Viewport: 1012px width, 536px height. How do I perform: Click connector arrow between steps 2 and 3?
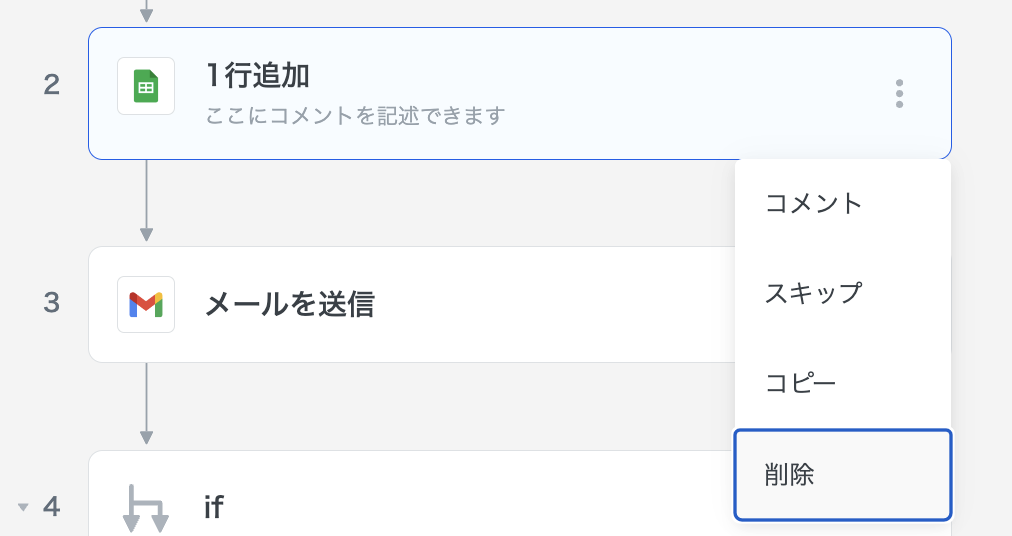146,202
